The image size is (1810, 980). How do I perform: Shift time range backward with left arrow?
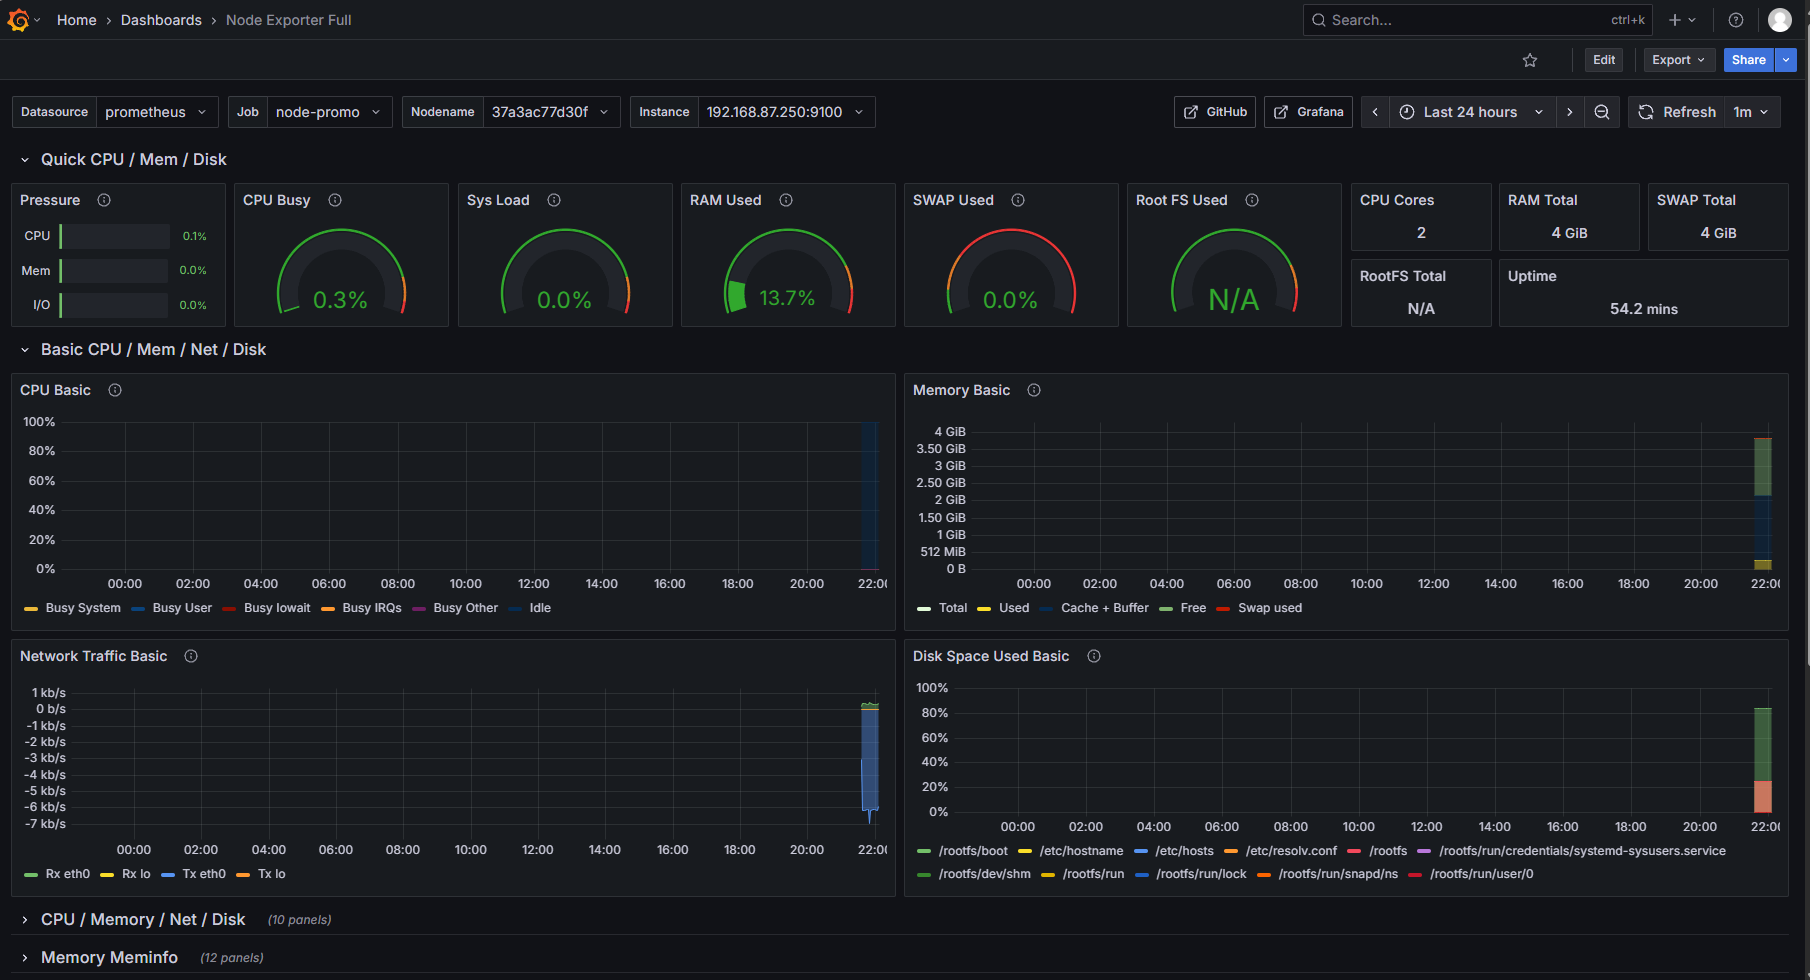point(1375,112)
